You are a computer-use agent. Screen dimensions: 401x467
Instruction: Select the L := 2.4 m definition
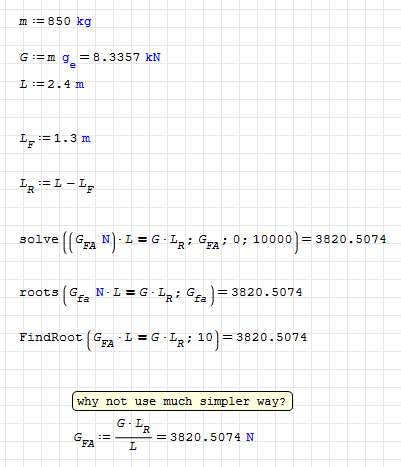(52, 84)
